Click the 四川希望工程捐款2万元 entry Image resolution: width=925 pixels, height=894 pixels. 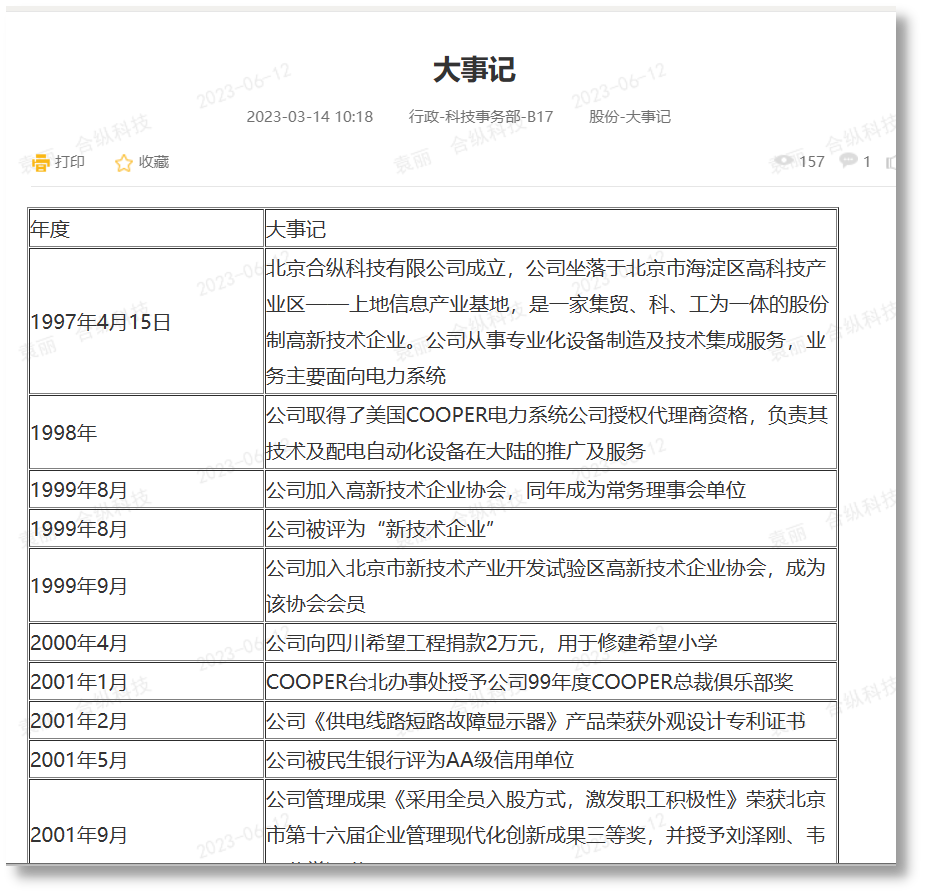tap(550, 643)
